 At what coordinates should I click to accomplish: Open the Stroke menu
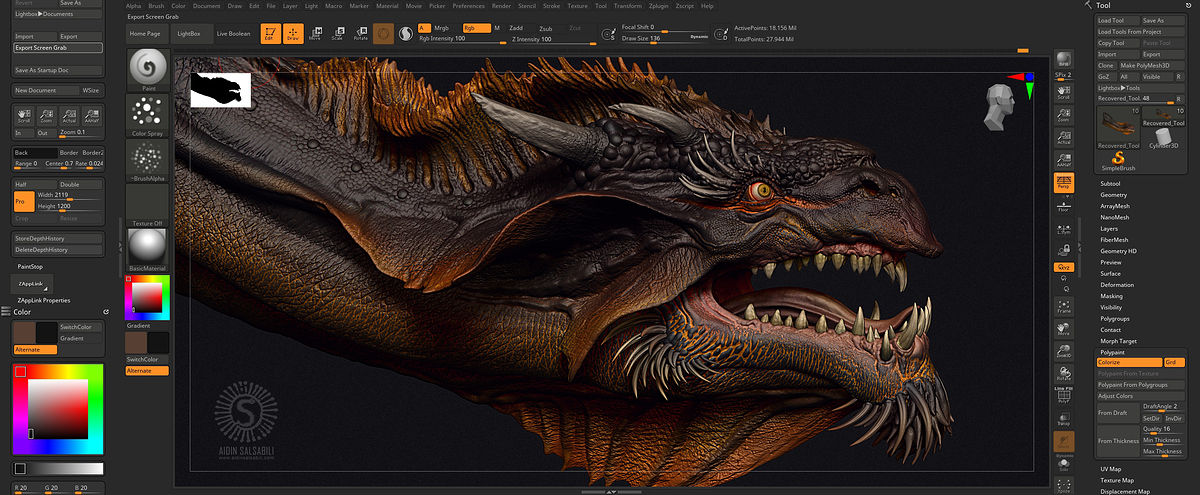(x=552, y=6)
